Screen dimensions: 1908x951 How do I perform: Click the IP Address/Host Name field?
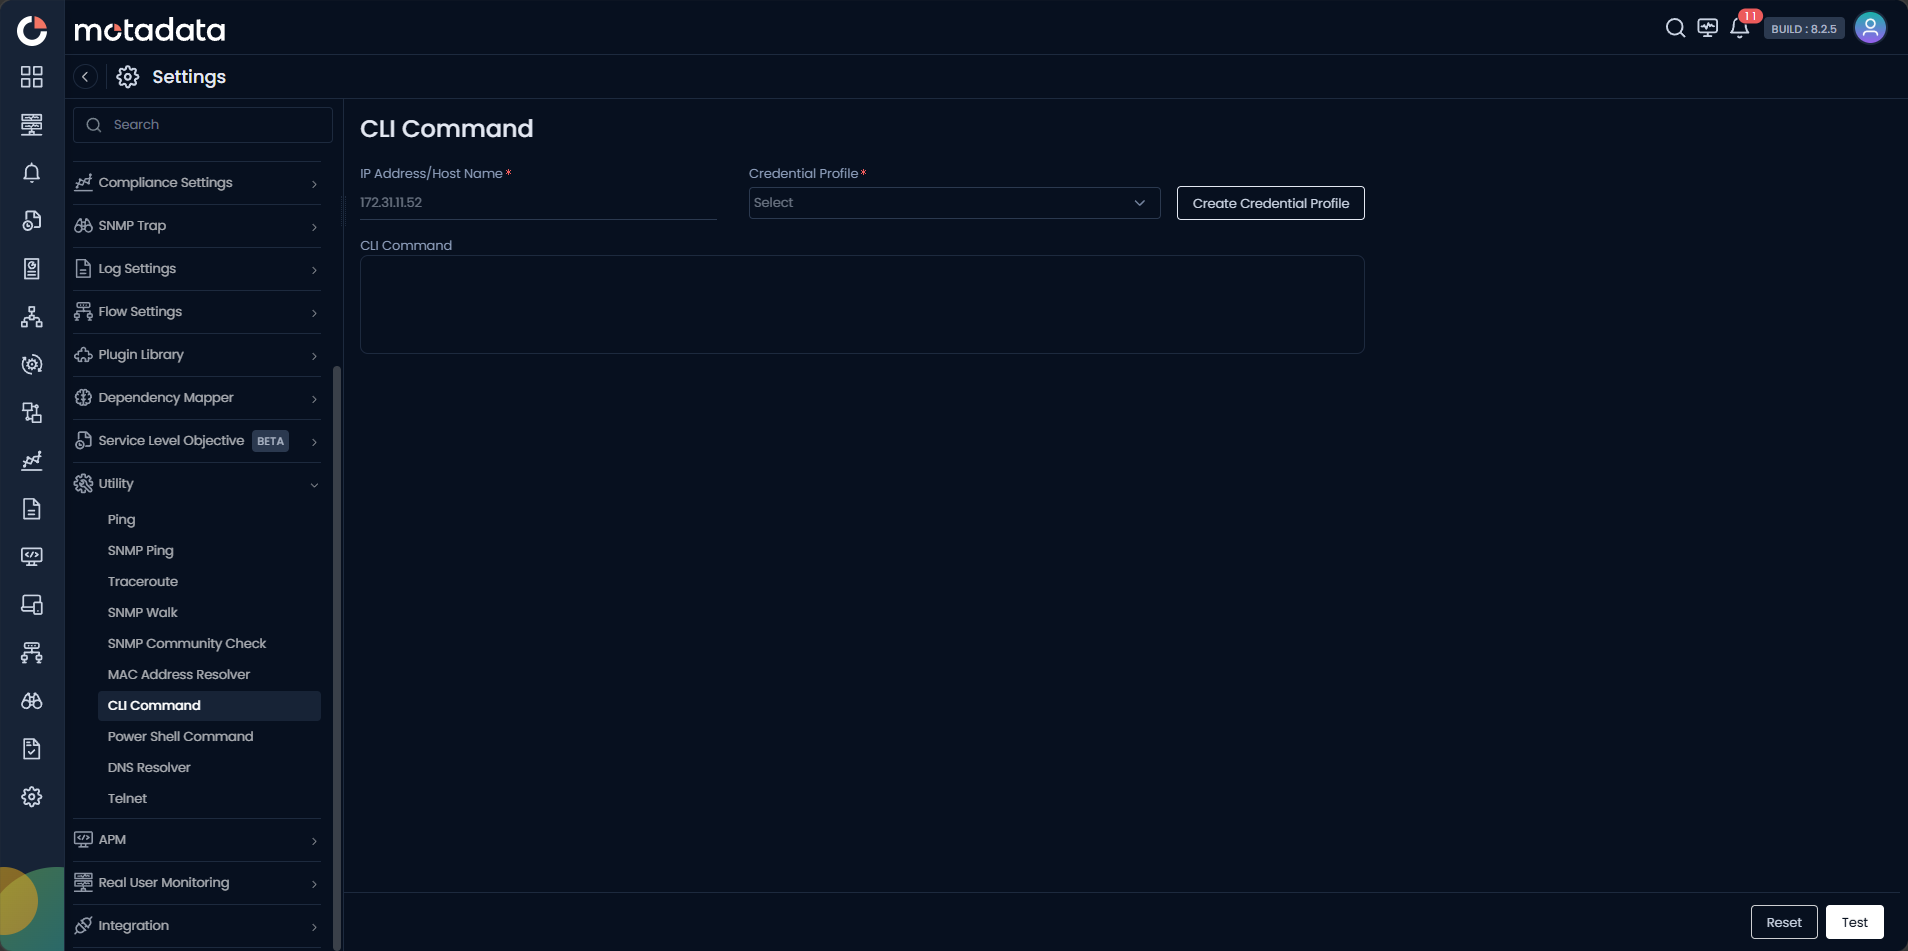pos(538,203)
